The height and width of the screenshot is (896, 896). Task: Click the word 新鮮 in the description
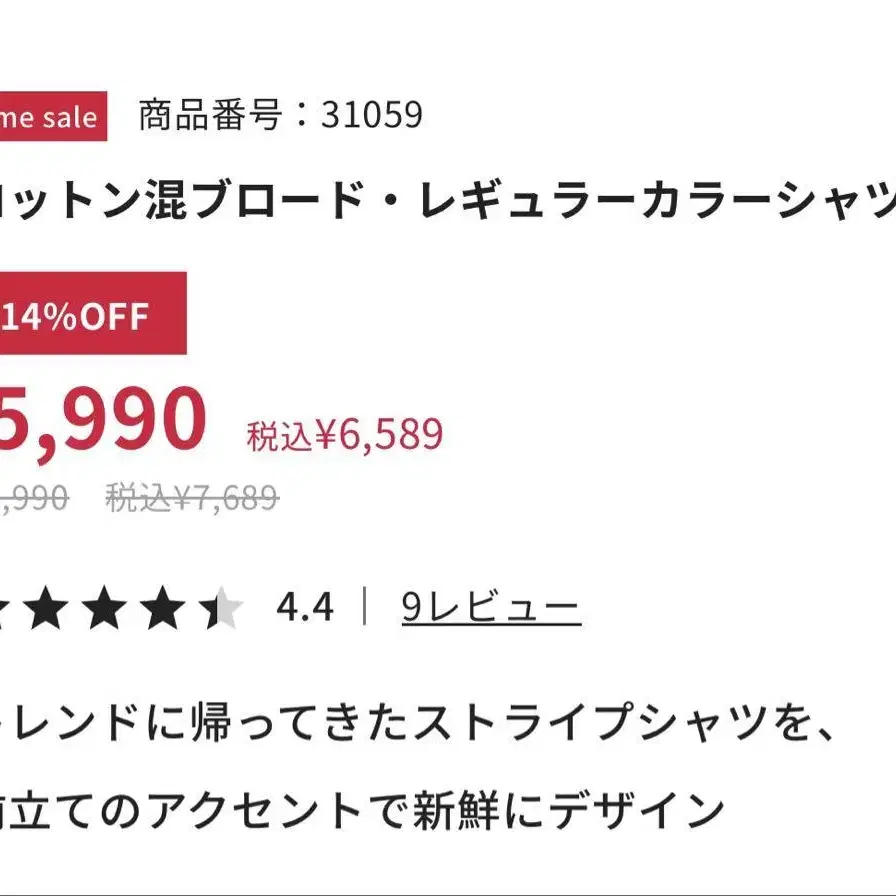[x=456, y=810]
